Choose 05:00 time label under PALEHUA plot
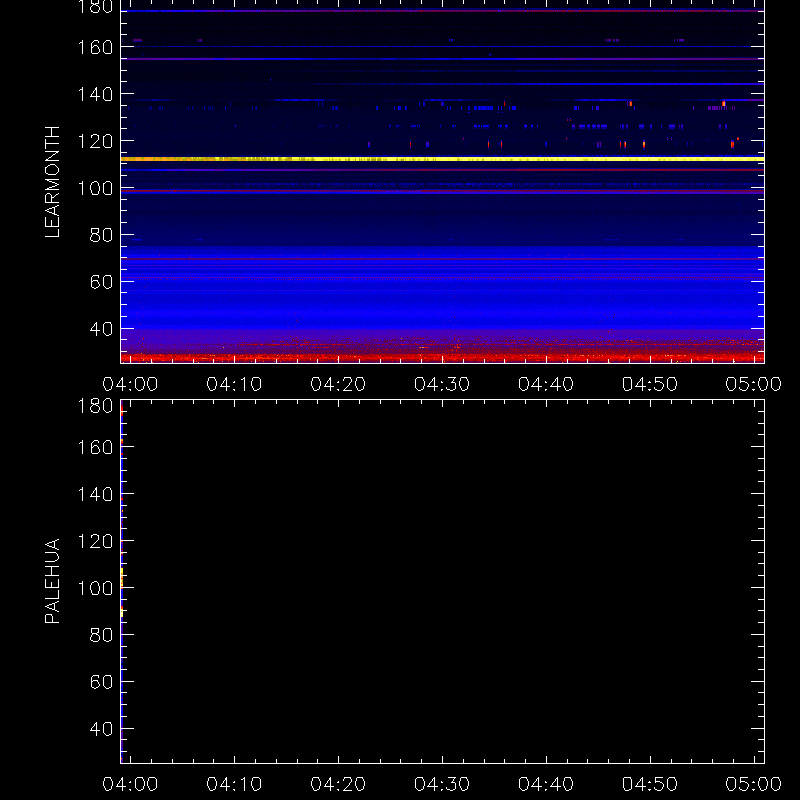This screenshot has height=800, width=800. coord(754,784)
